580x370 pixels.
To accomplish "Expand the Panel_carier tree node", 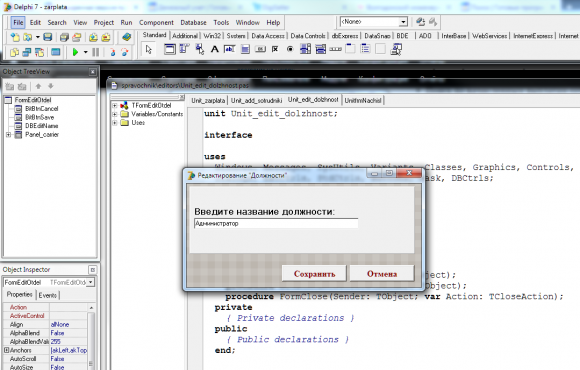I will [8, 135].
